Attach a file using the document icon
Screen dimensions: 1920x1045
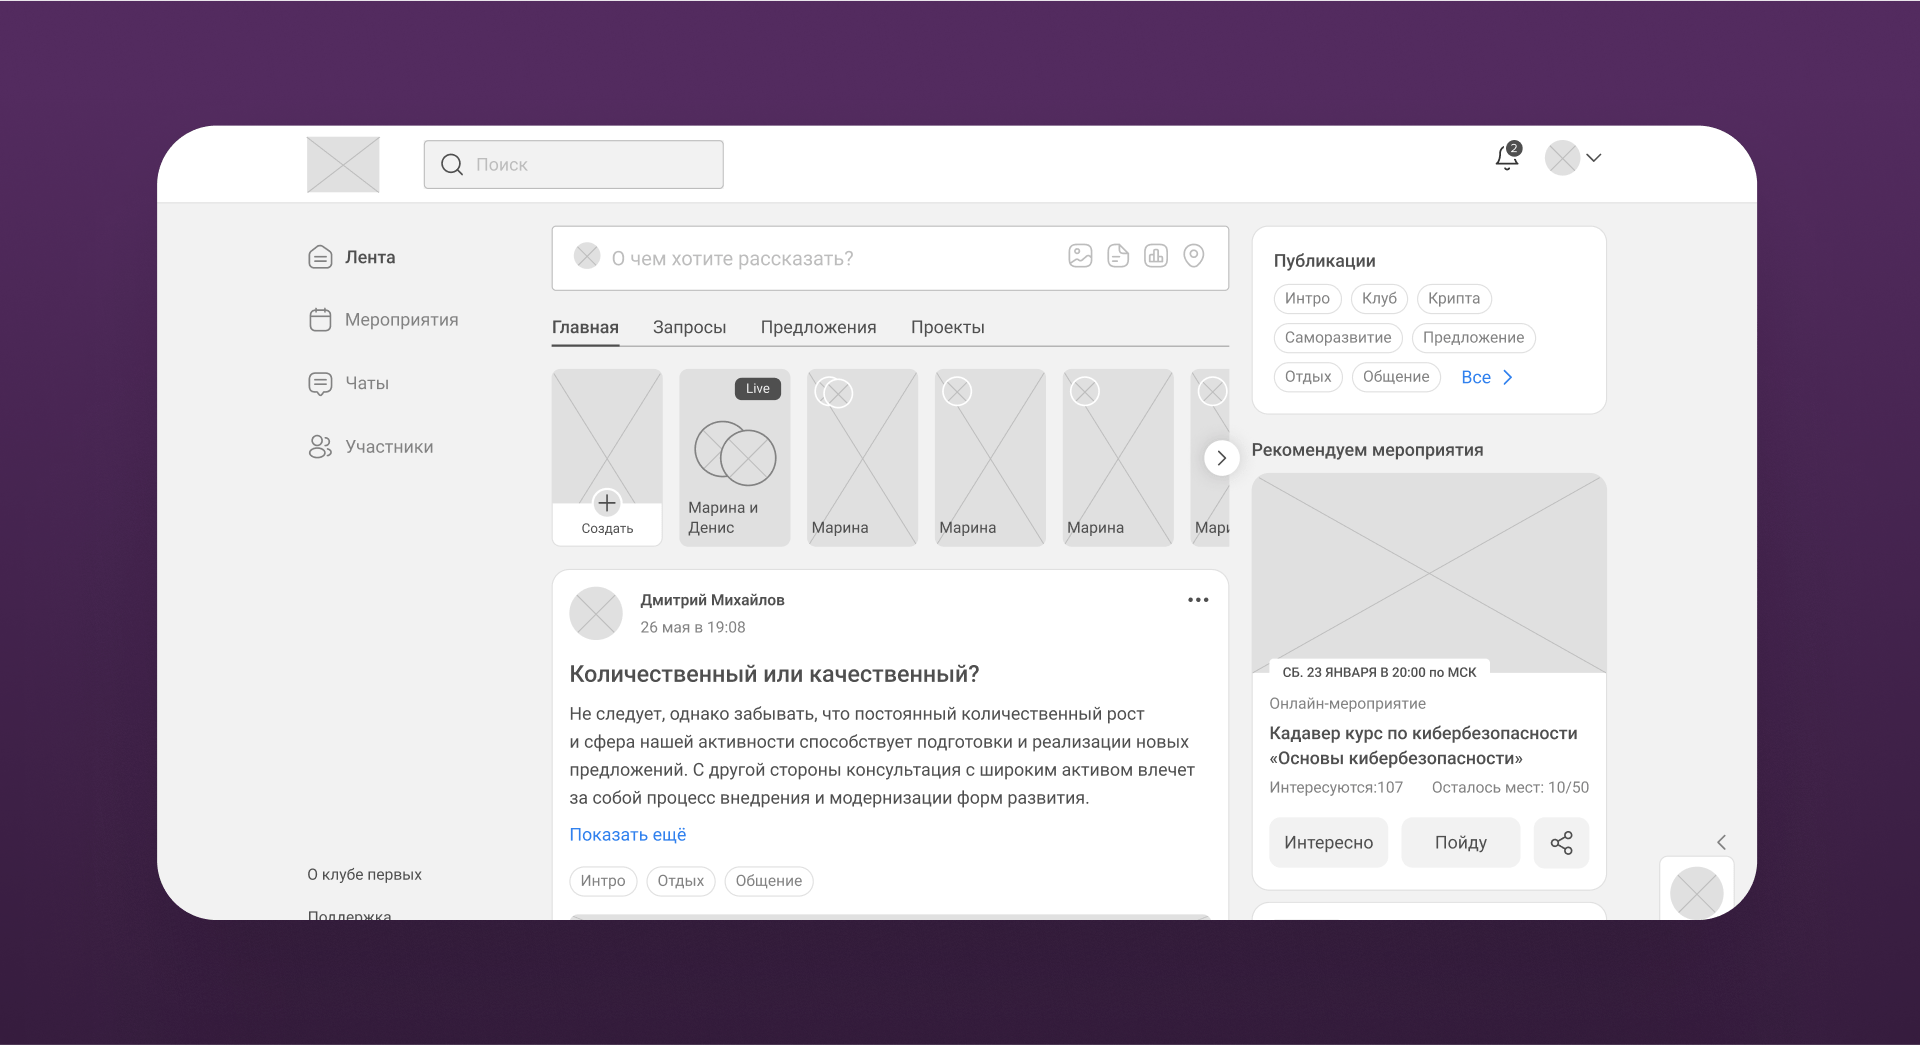(1118, 256)
